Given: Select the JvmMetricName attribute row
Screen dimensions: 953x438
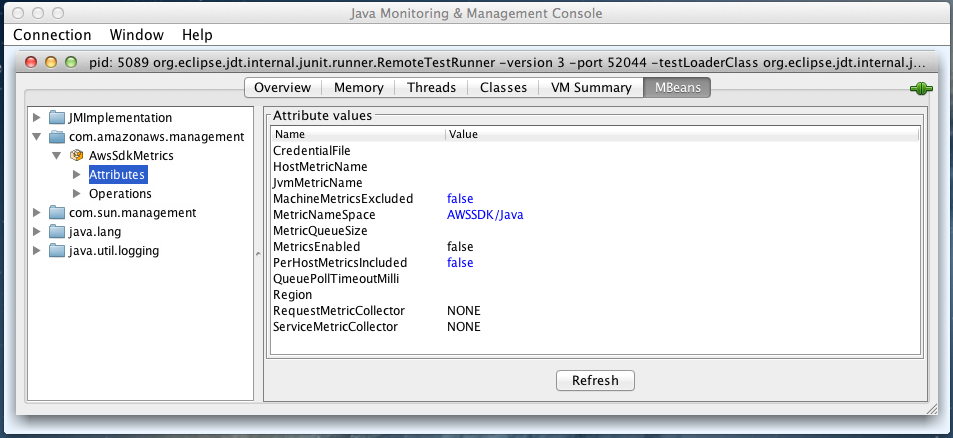Looking at the screenshot, I should (x=595, y=182).
